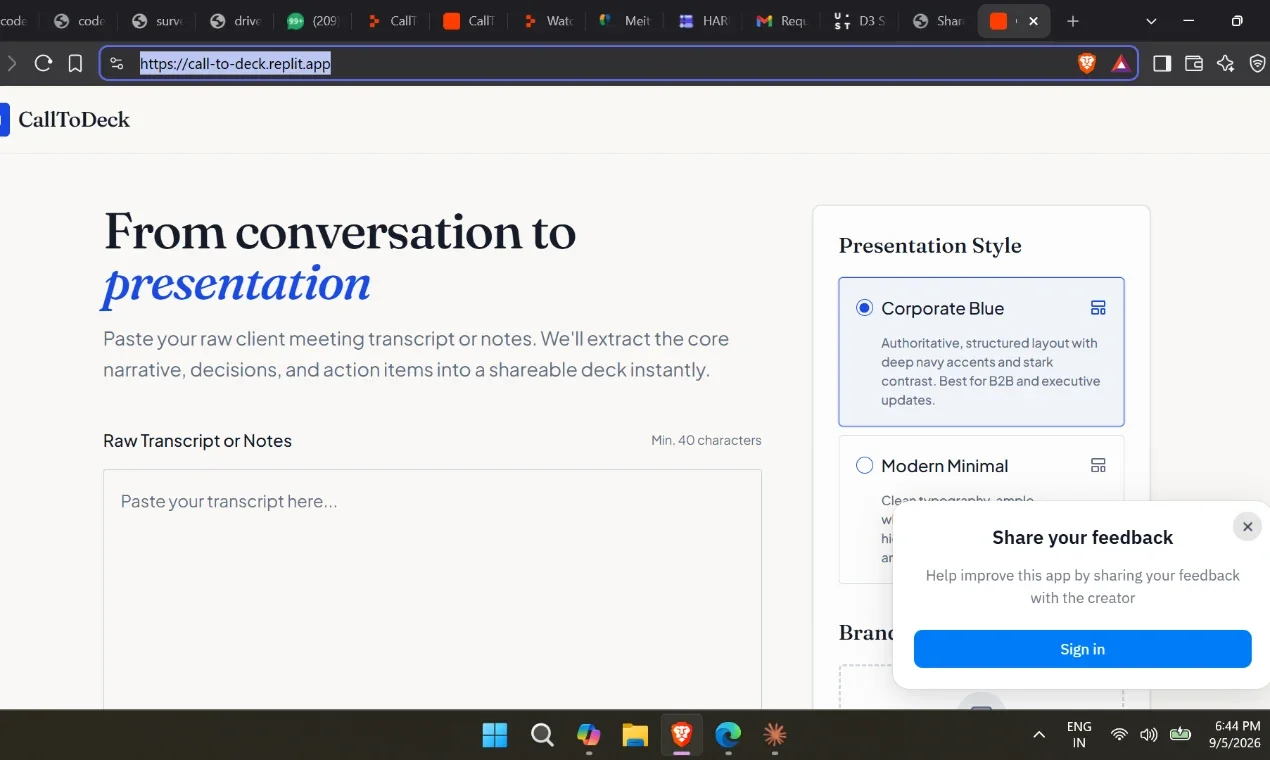Viewport: 1270px width, 760px height.
Task: Open a new tab with the plus icon
Action: tap(1073, 21)
